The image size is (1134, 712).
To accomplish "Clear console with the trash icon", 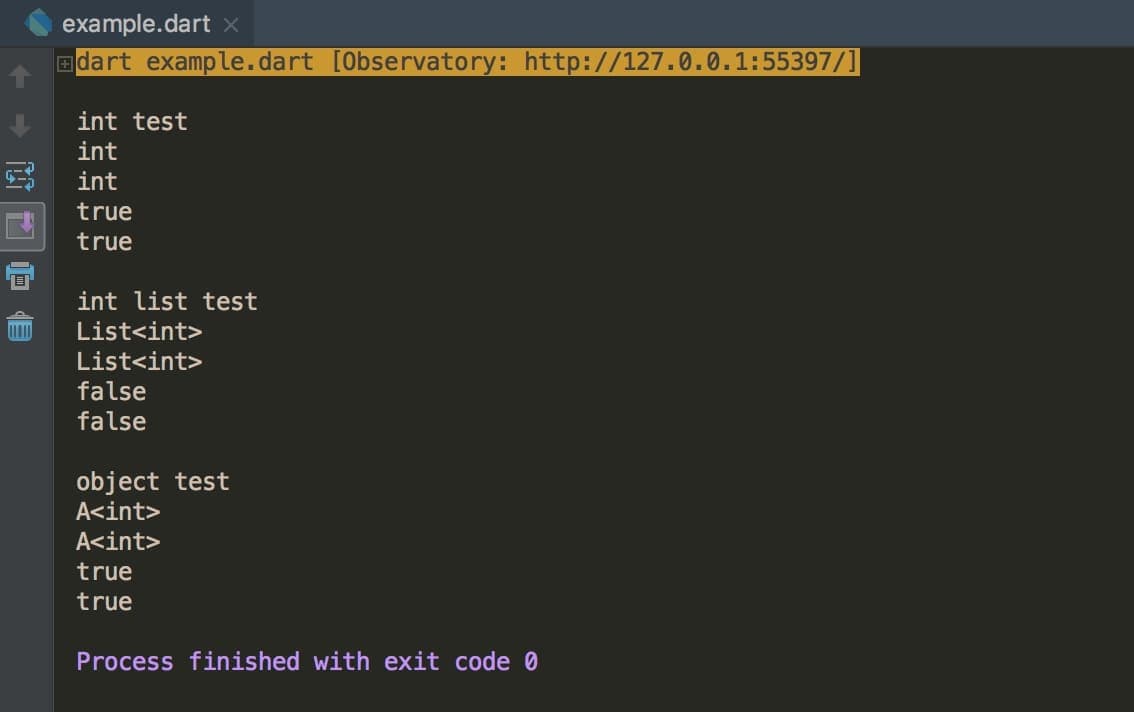I will (20, 326).
